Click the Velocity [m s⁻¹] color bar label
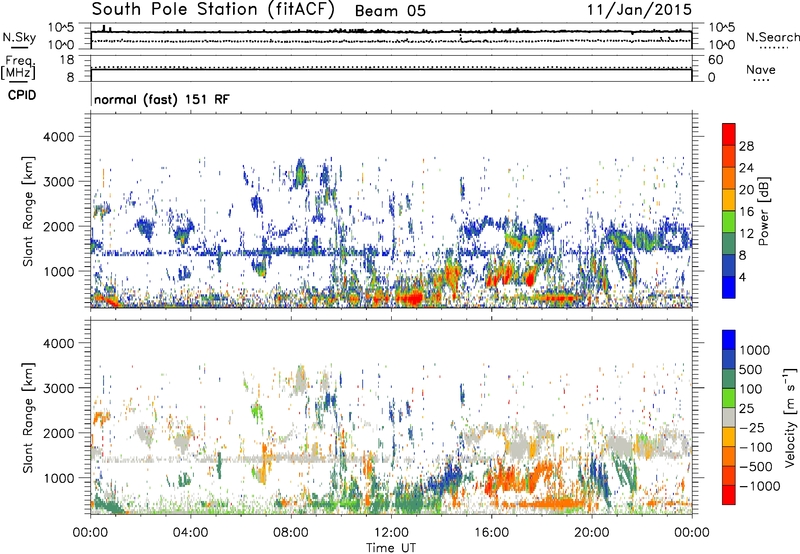The height and width of the screenshot is (554, 800). tap(790, 417)
